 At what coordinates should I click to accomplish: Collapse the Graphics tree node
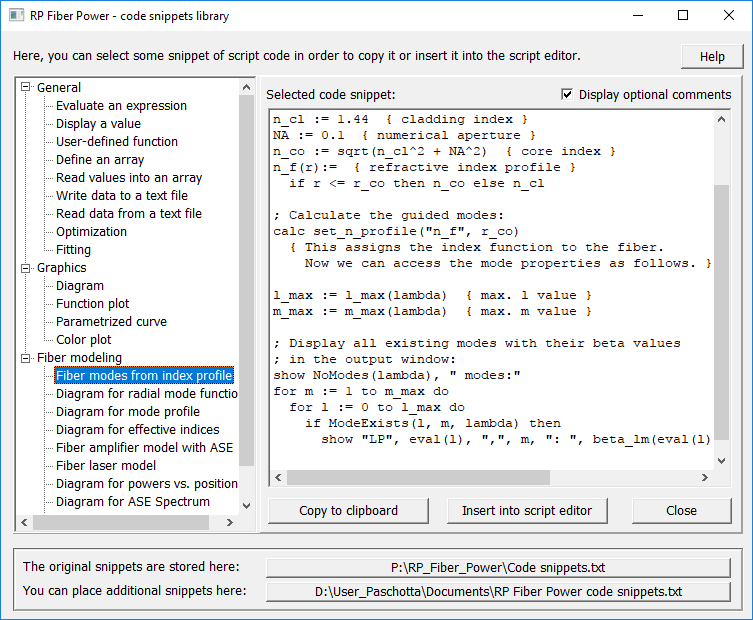[25, 268]
